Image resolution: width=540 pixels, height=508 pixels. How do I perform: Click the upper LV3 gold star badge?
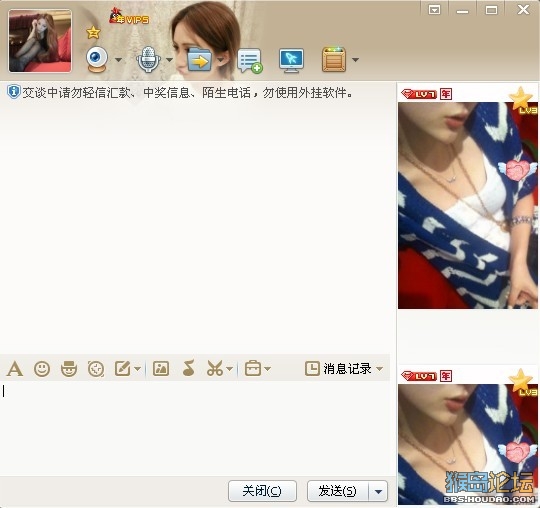click(523, 101)
